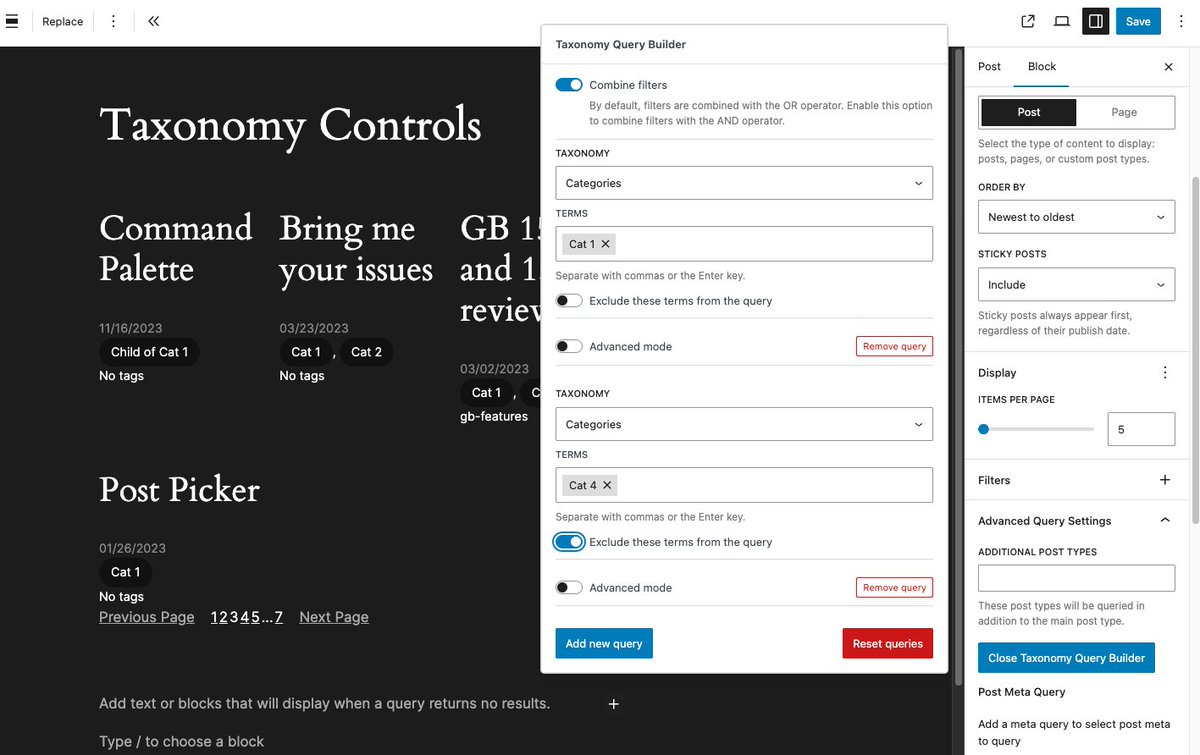Viewport: 1200px width, 755px height.
Task: Remove the Cat 1 term token
Action: click(x=605, y=244)
